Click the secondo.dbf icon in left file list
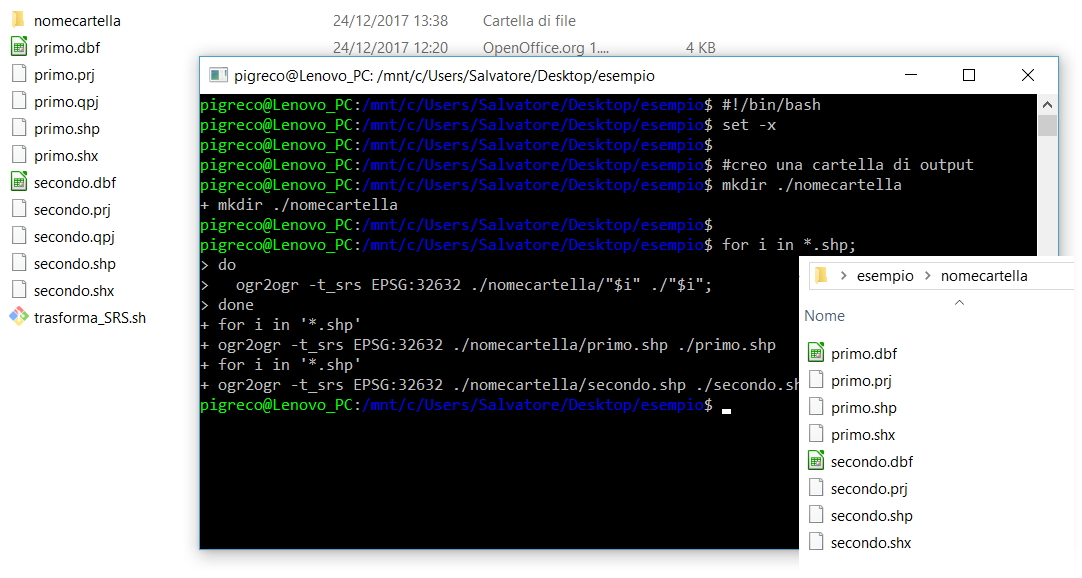 click(x=18, y=182)
